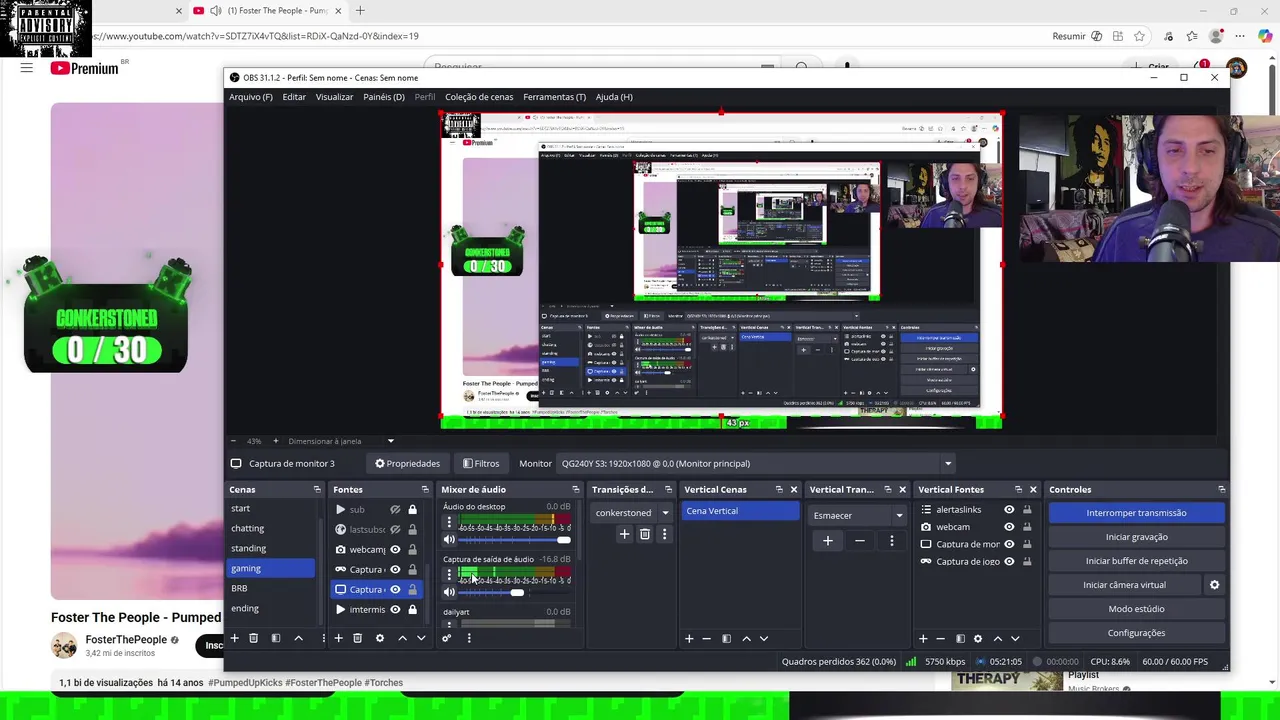The image size is (1280, 720).
Task: Open transition properties dots in Transições panel
Action: [664, 534]
